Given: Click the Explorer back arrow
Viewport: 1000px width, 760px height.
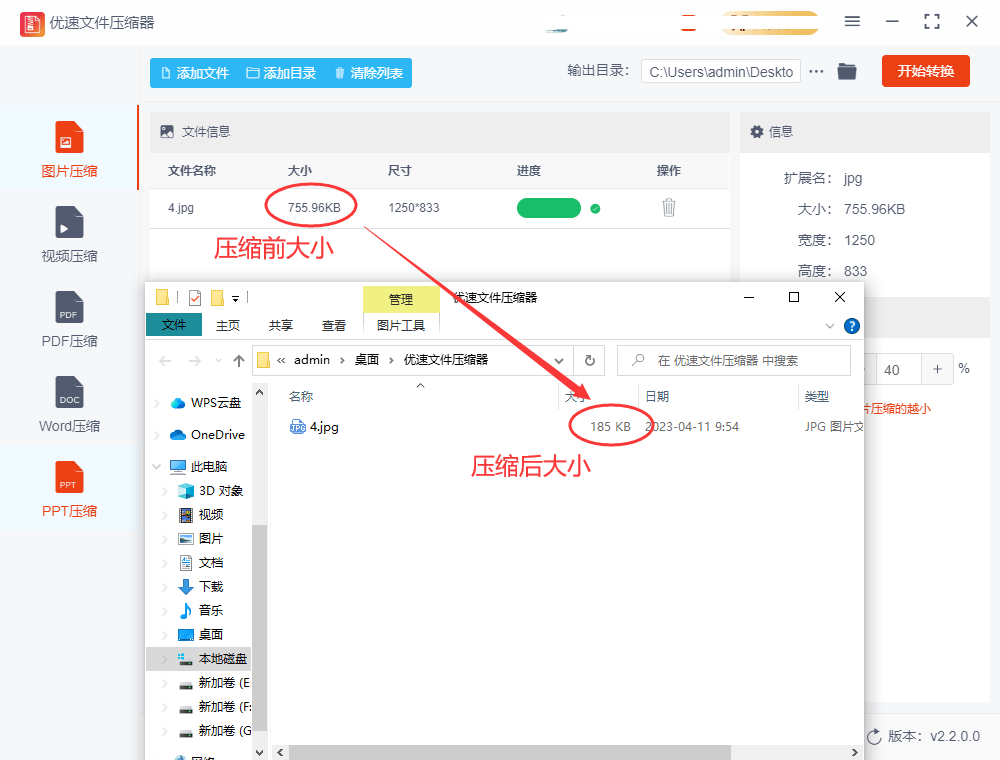Looking at the screenshot, I should point(165,361).
